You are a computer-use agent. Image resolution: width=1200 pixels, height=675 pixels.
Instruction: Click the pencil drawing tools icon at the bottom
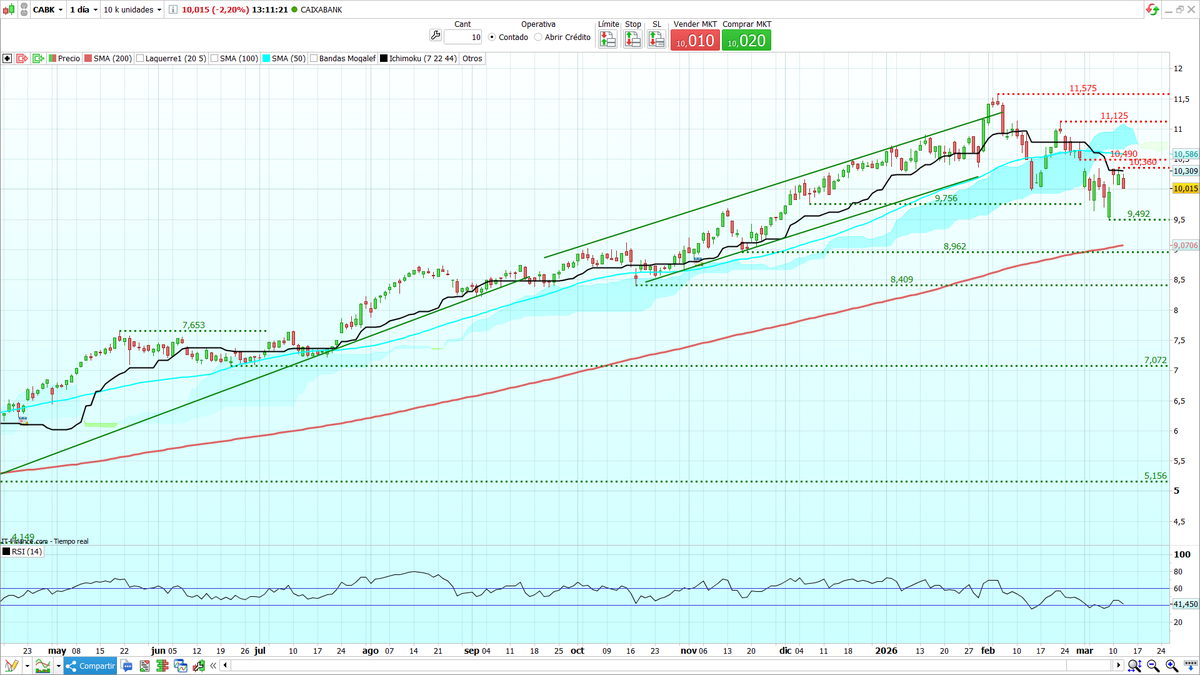click(x=12, y=665)
